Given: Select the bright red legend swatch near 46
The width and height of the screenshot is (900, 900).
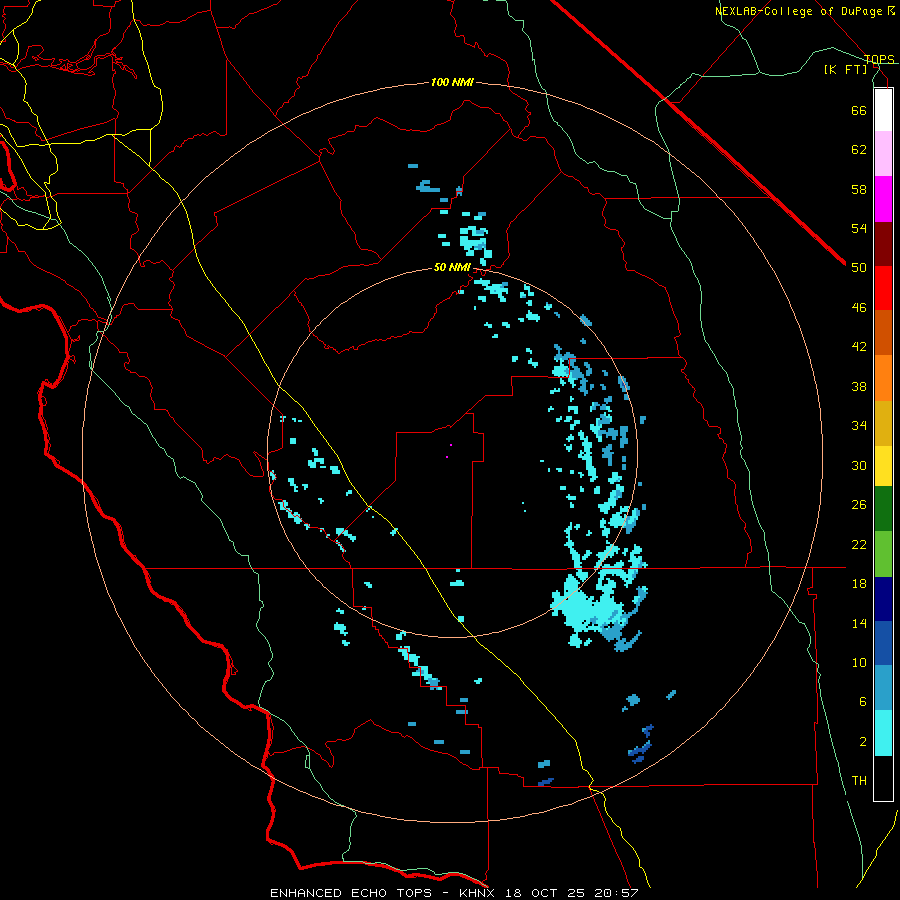Looking at the screenshot, I should point(883,288).
